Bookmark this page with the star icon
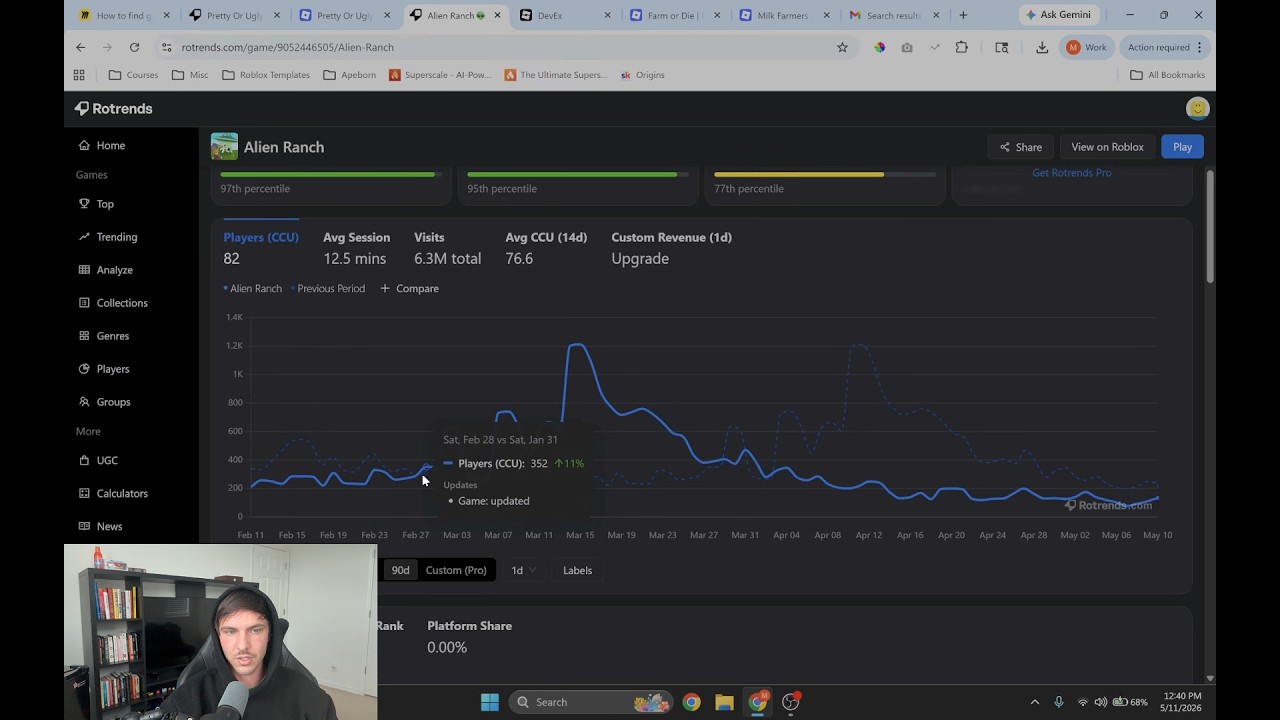Image resolution: width=1280 pixels, height=720 pixels. [x=842, y=47]
